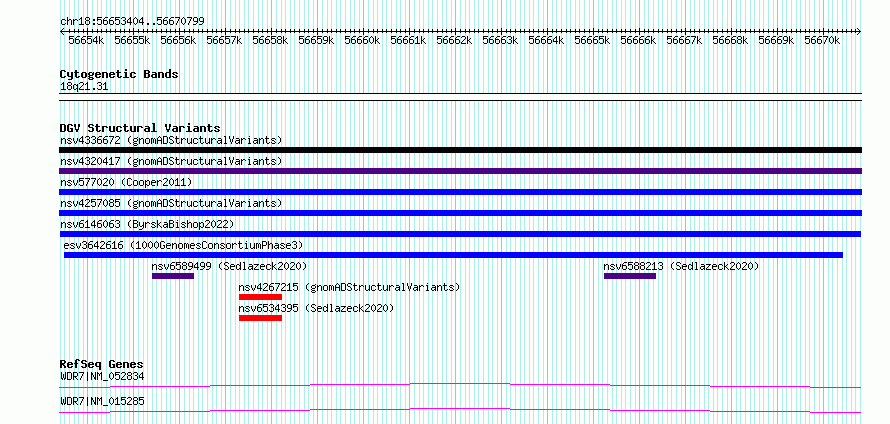890x424 pixels.
Task: Click the Cytogenetic Bands track heading
Action: point(119,74)
